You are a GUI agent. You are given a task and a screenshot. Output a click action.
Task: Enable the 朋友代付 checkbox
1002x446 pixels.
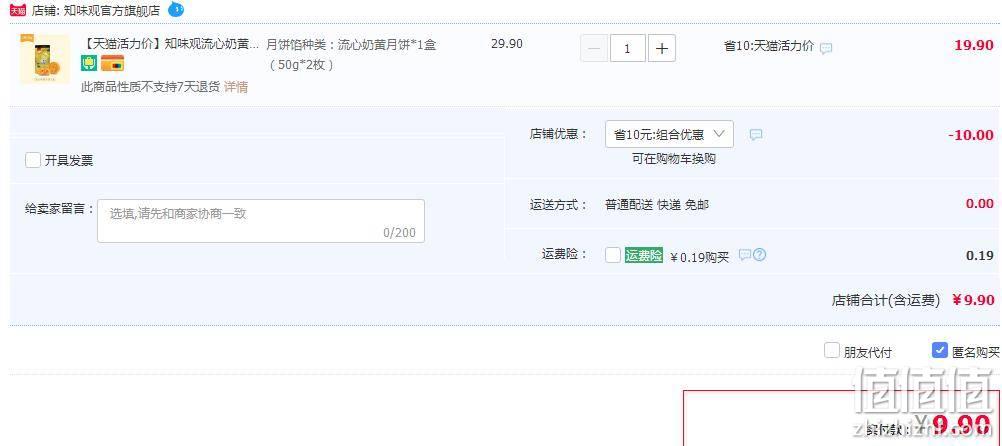[831, 350]
